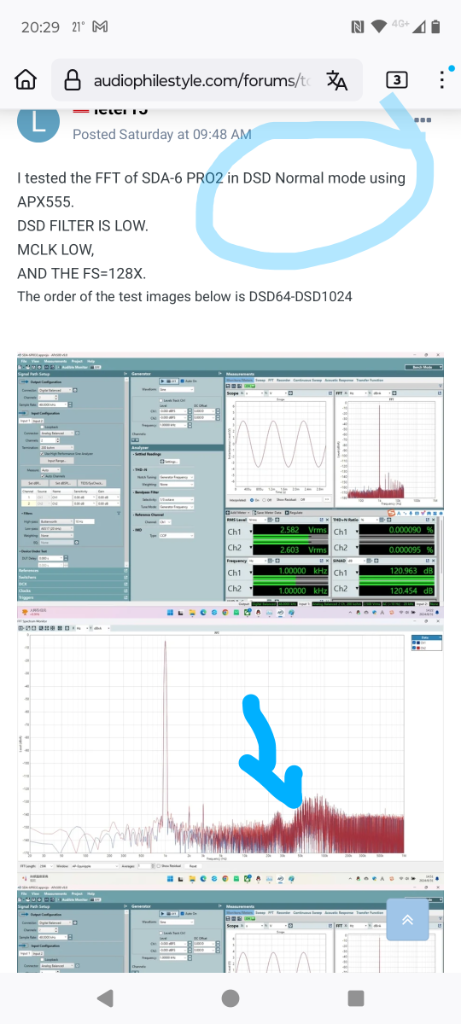Select the text 'DSD FILTER IS LOW.'
Image resolution: width=461 pixels, height=1024 pixels.
tap(83, 225)
